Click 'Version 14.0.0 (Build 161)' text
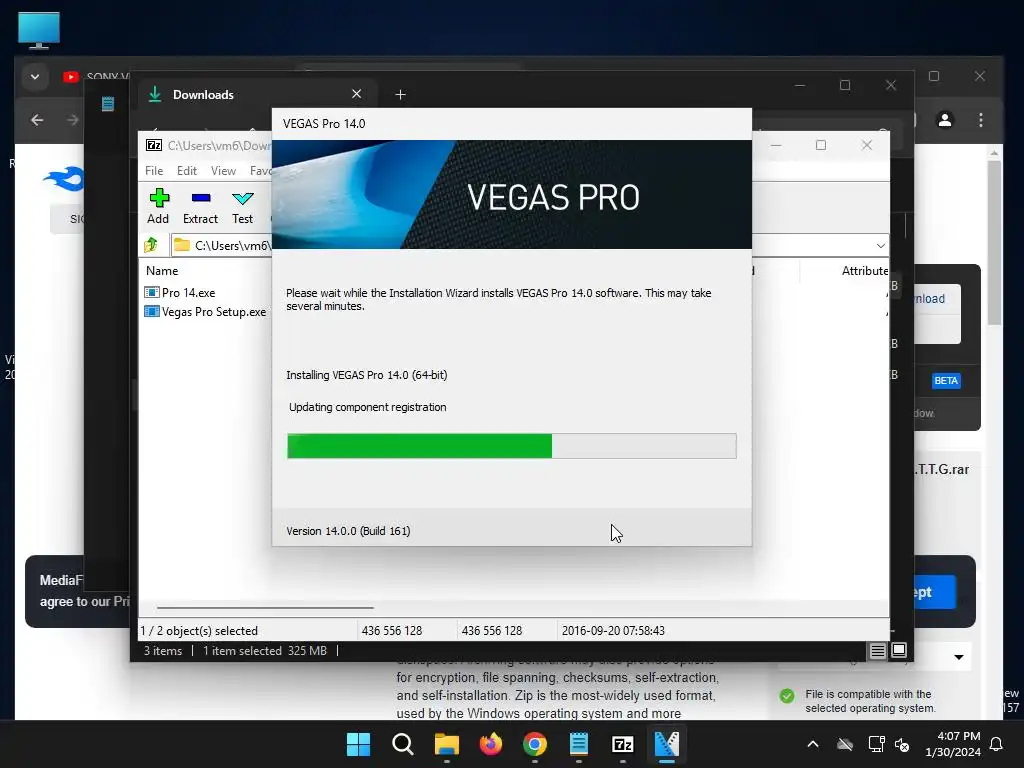 348,531
